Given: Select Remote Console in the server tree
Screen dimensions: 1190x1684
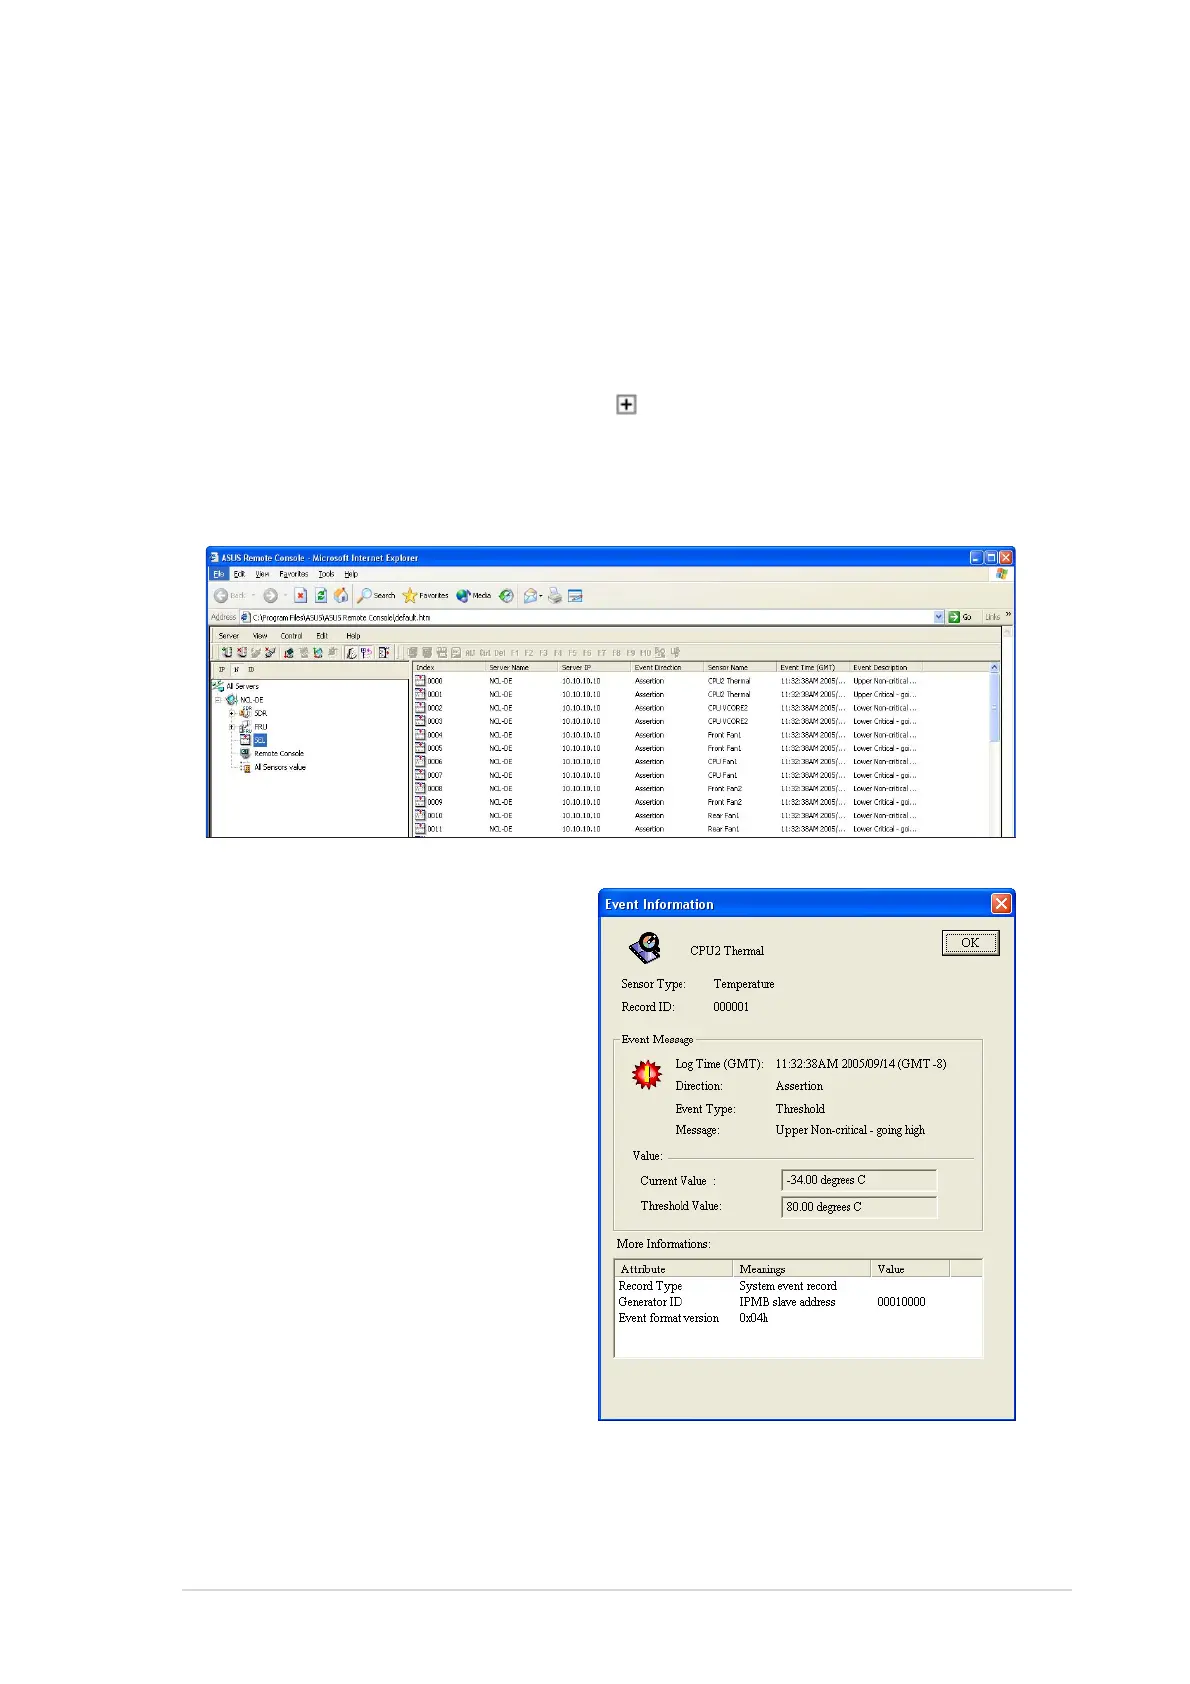Looking at the screenshot, I should pyautogui.click(x=278, y=754).
